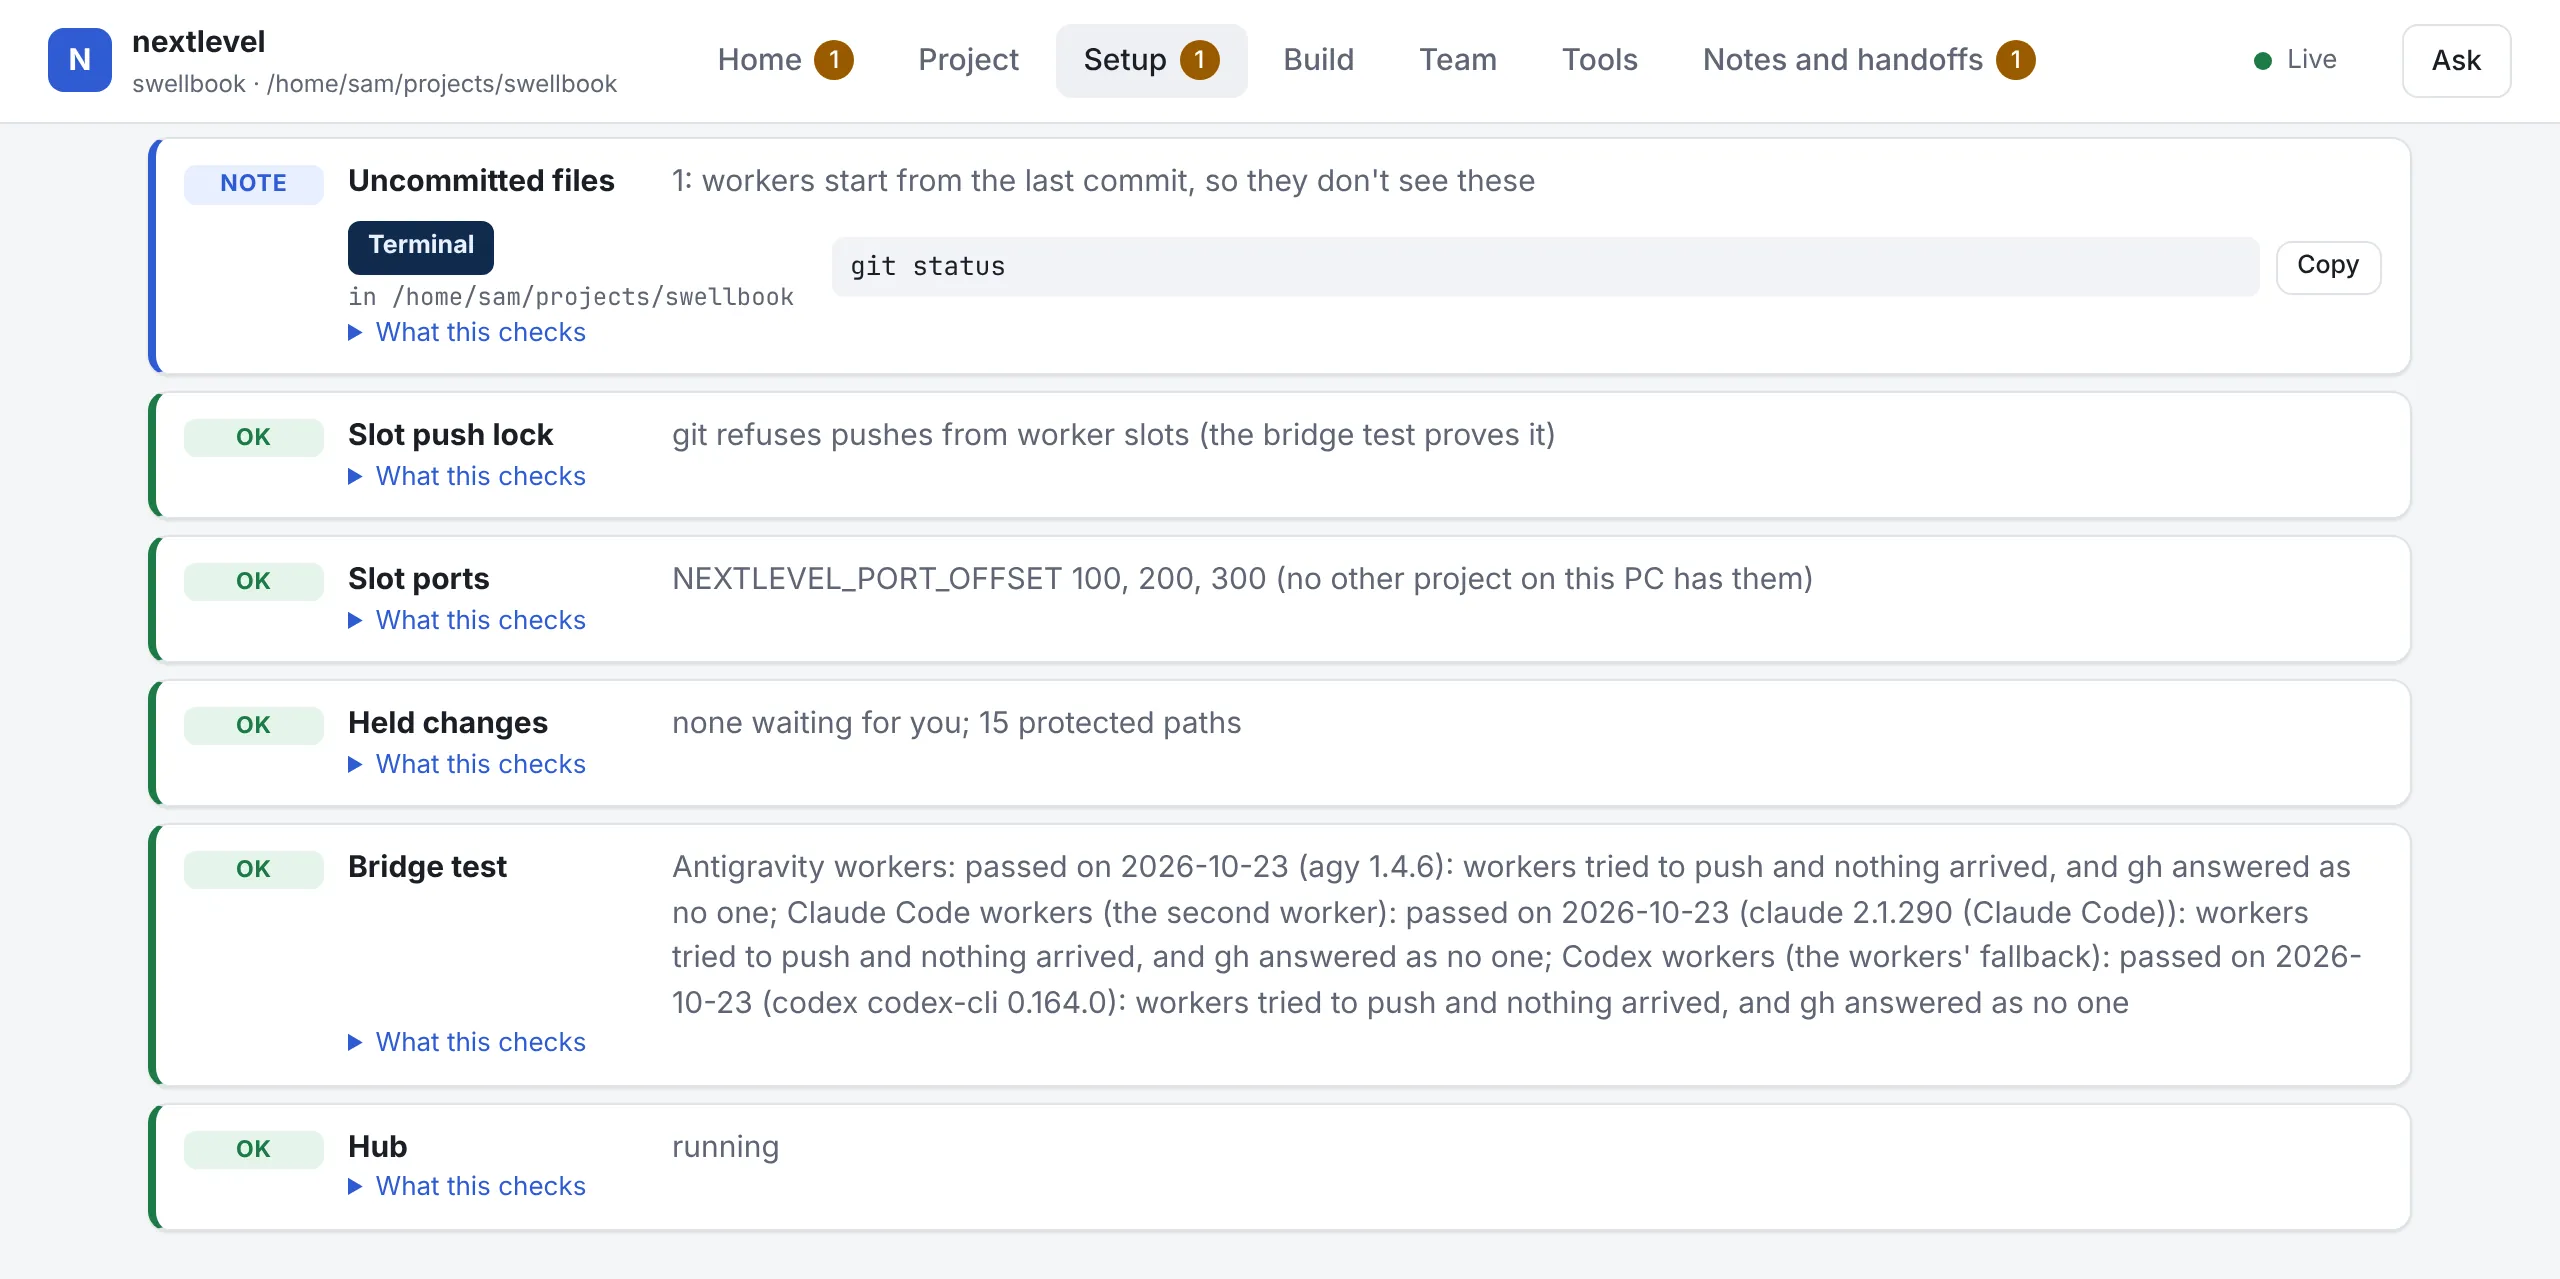
Task: Expand What this checks under Hub
Action: click(x=467, y=1186)
